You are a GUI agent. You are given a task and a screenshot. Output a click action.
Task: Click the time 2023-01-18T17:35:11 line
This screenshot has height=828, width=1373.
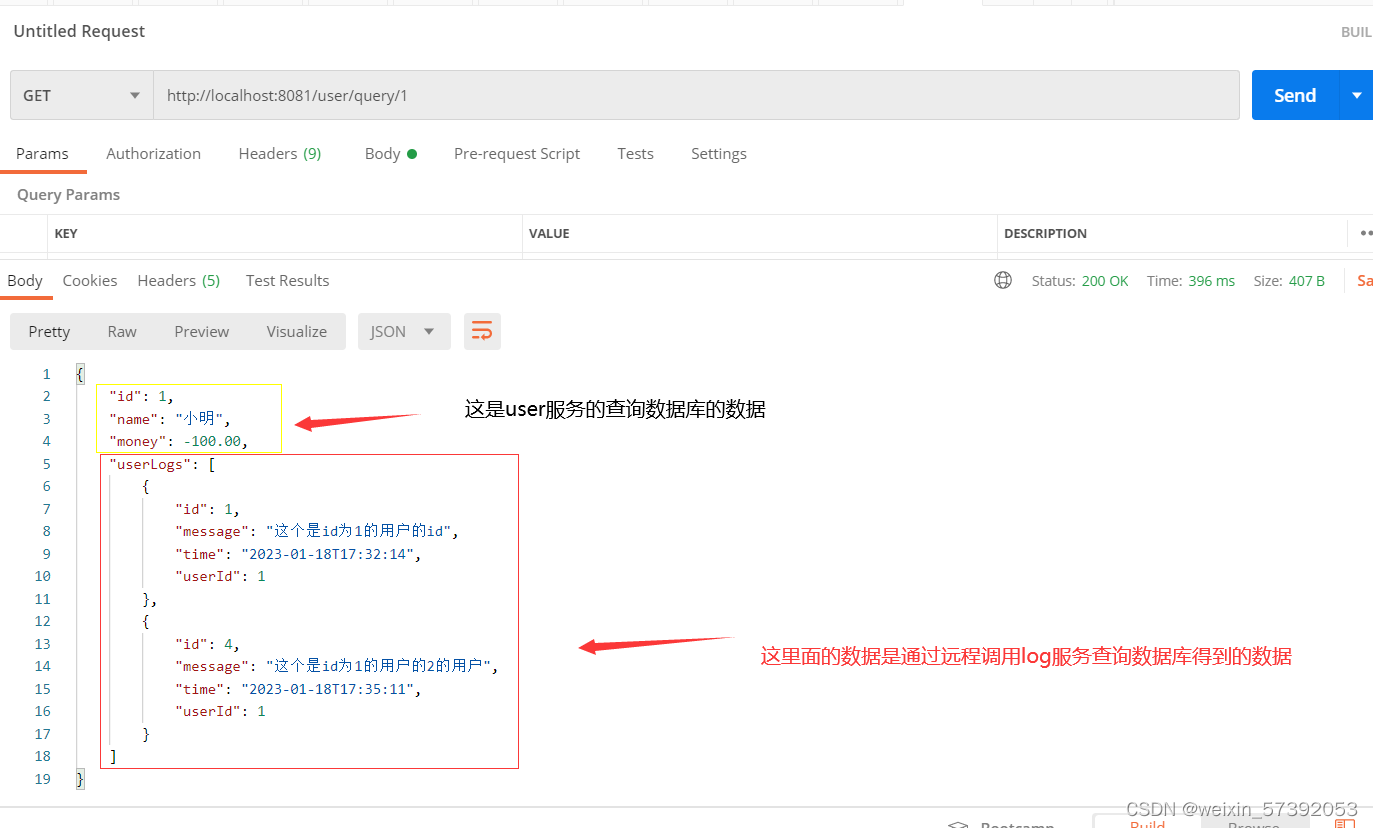point(298,689)
